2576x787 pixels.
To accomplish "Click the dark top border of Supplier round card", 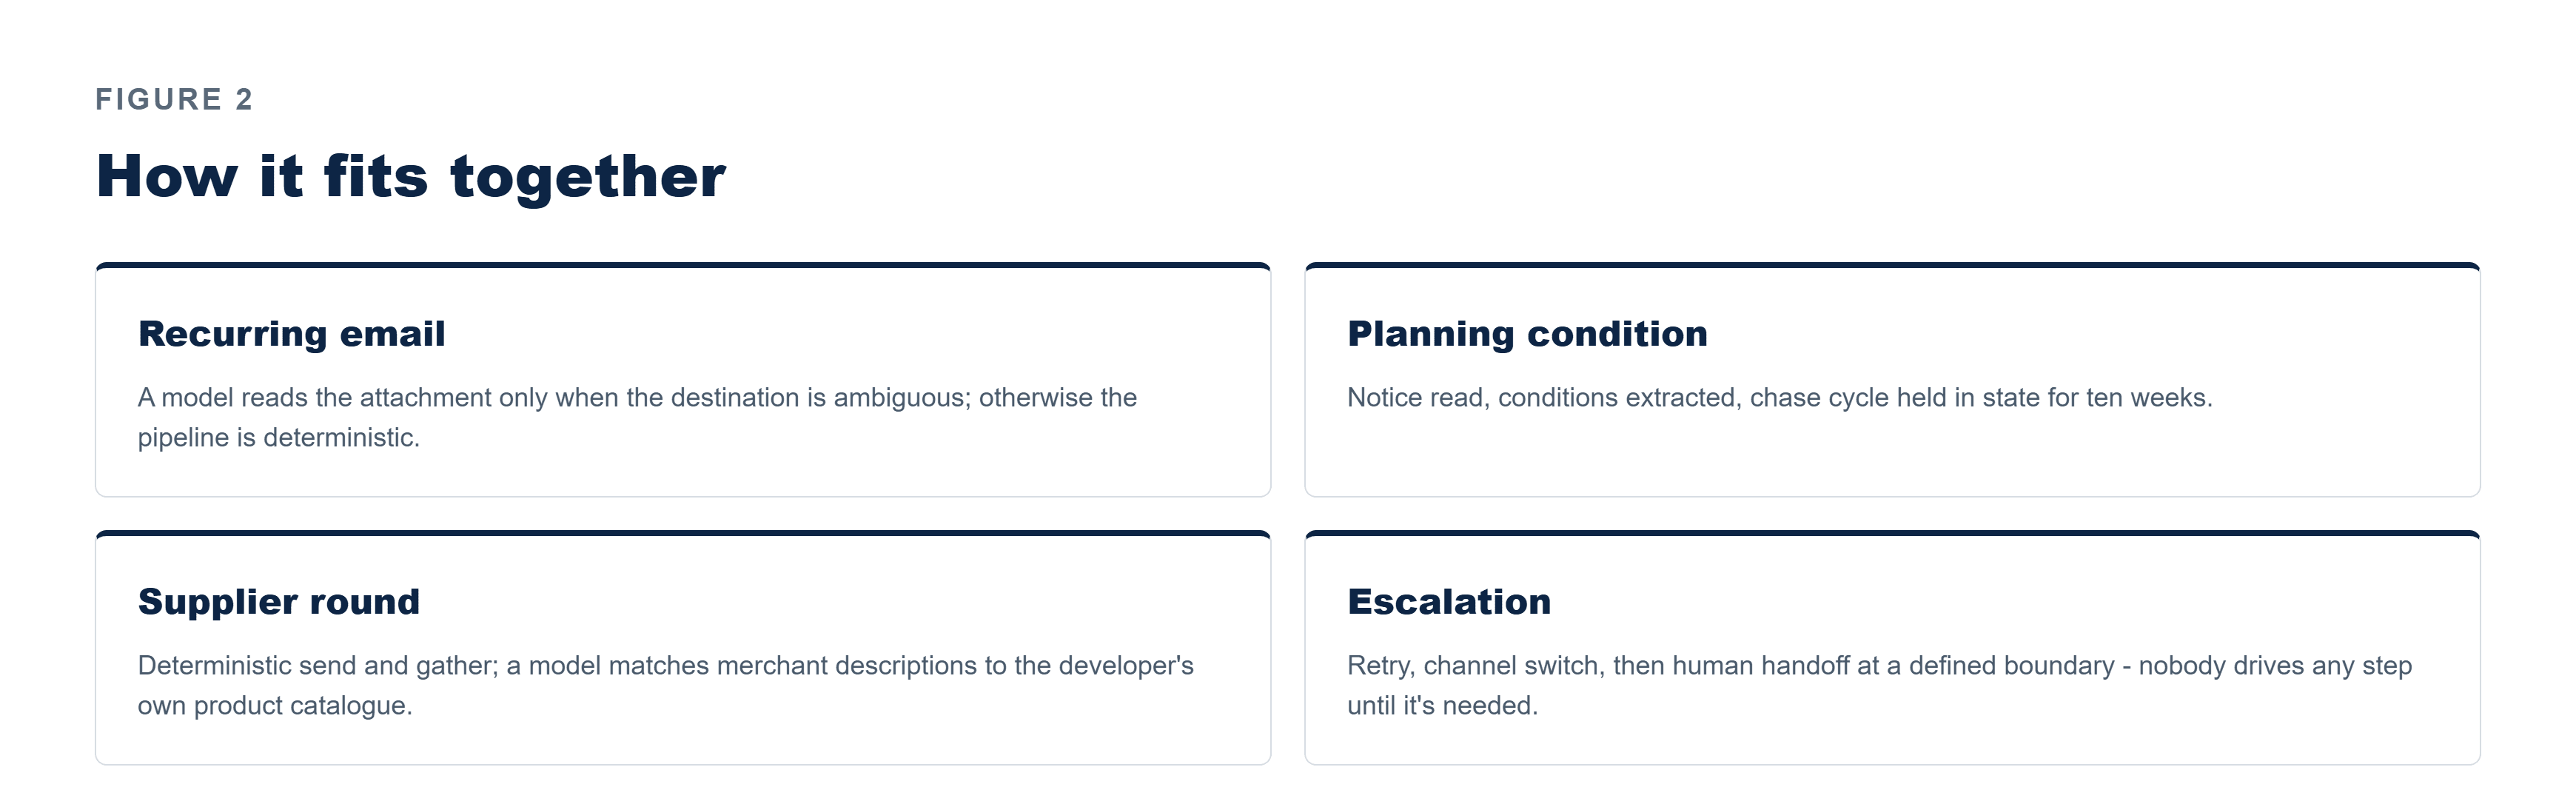I will pyautogui.click(x=683, y=534).
